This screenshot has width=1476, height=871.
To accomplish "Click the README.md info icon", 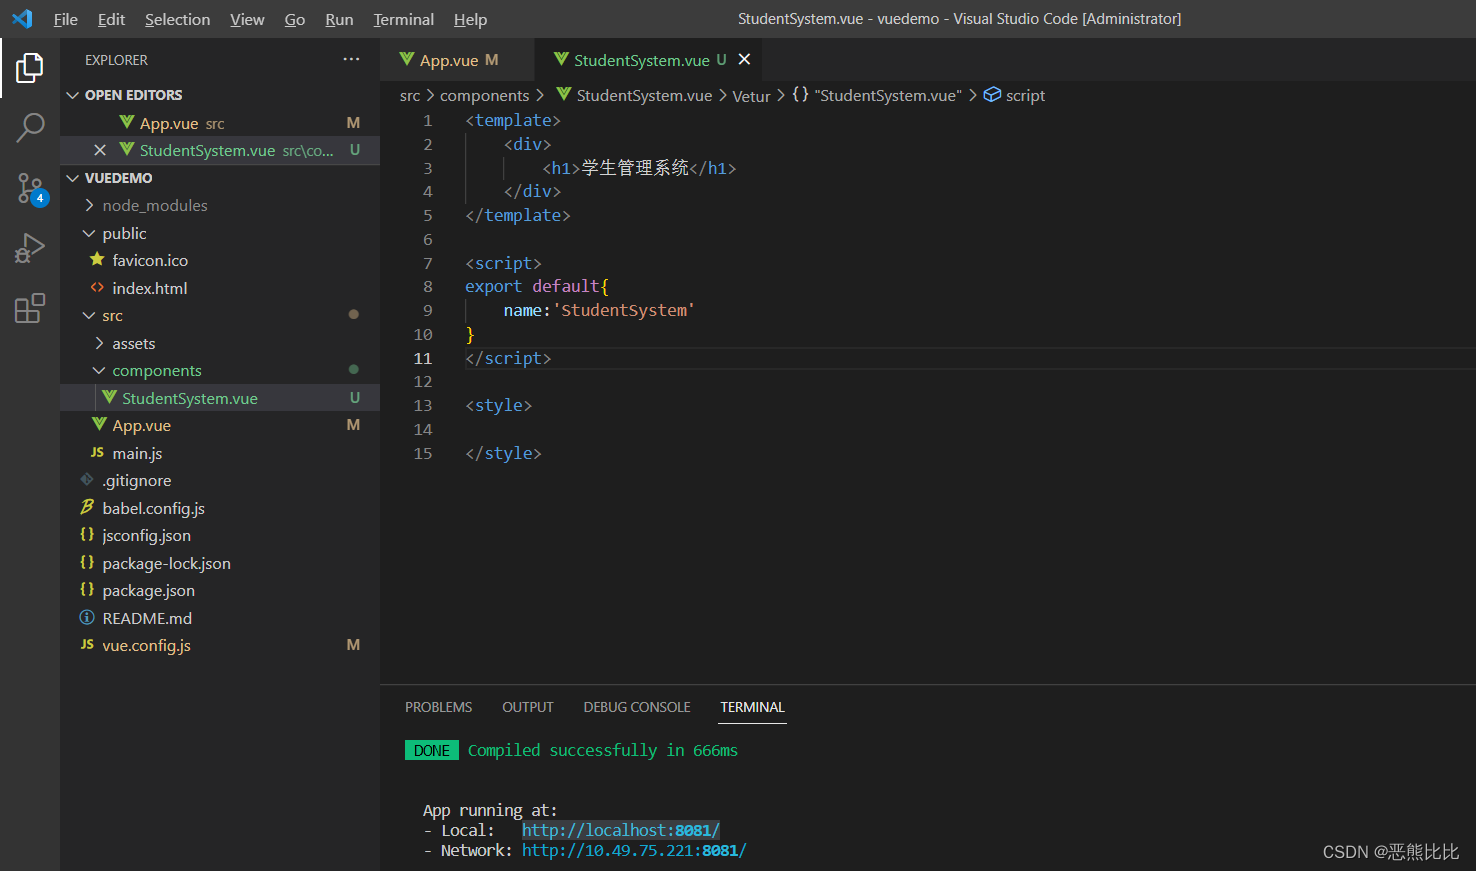I will tap(87, 618).
